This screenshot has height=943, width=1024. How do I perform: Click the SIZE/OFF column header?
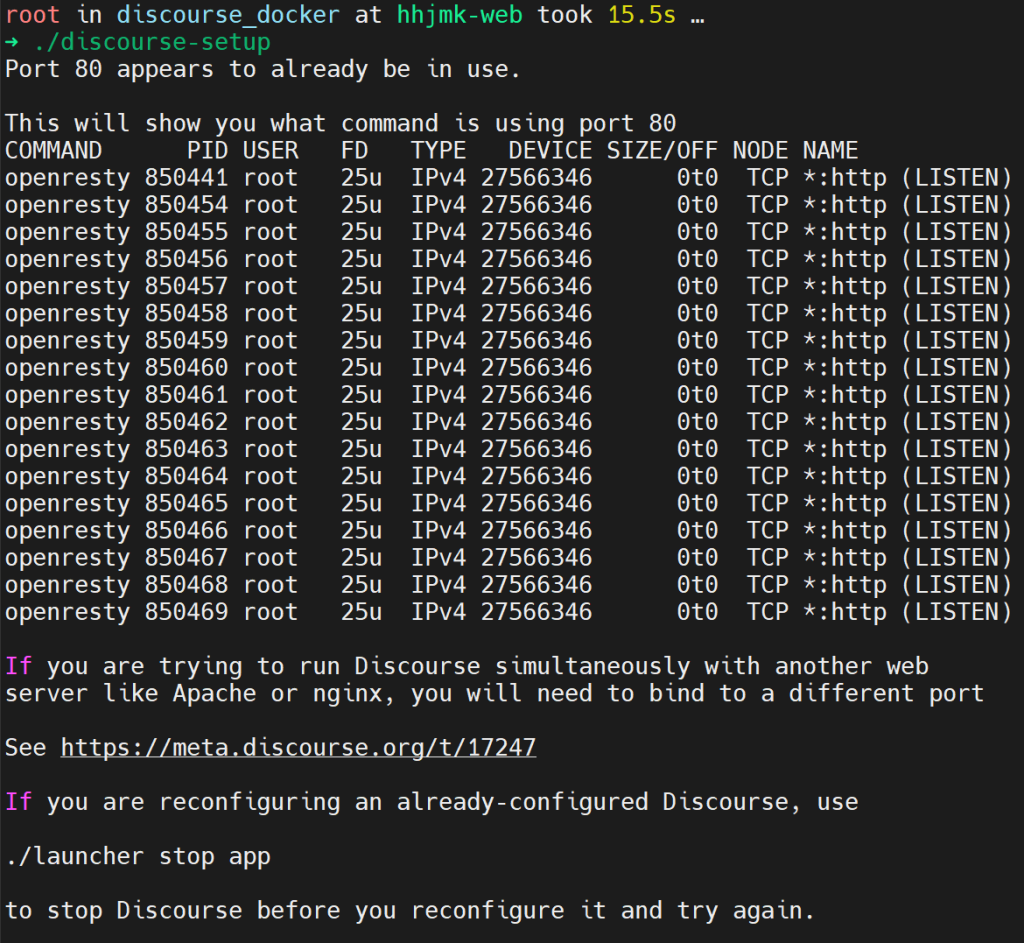662,150
